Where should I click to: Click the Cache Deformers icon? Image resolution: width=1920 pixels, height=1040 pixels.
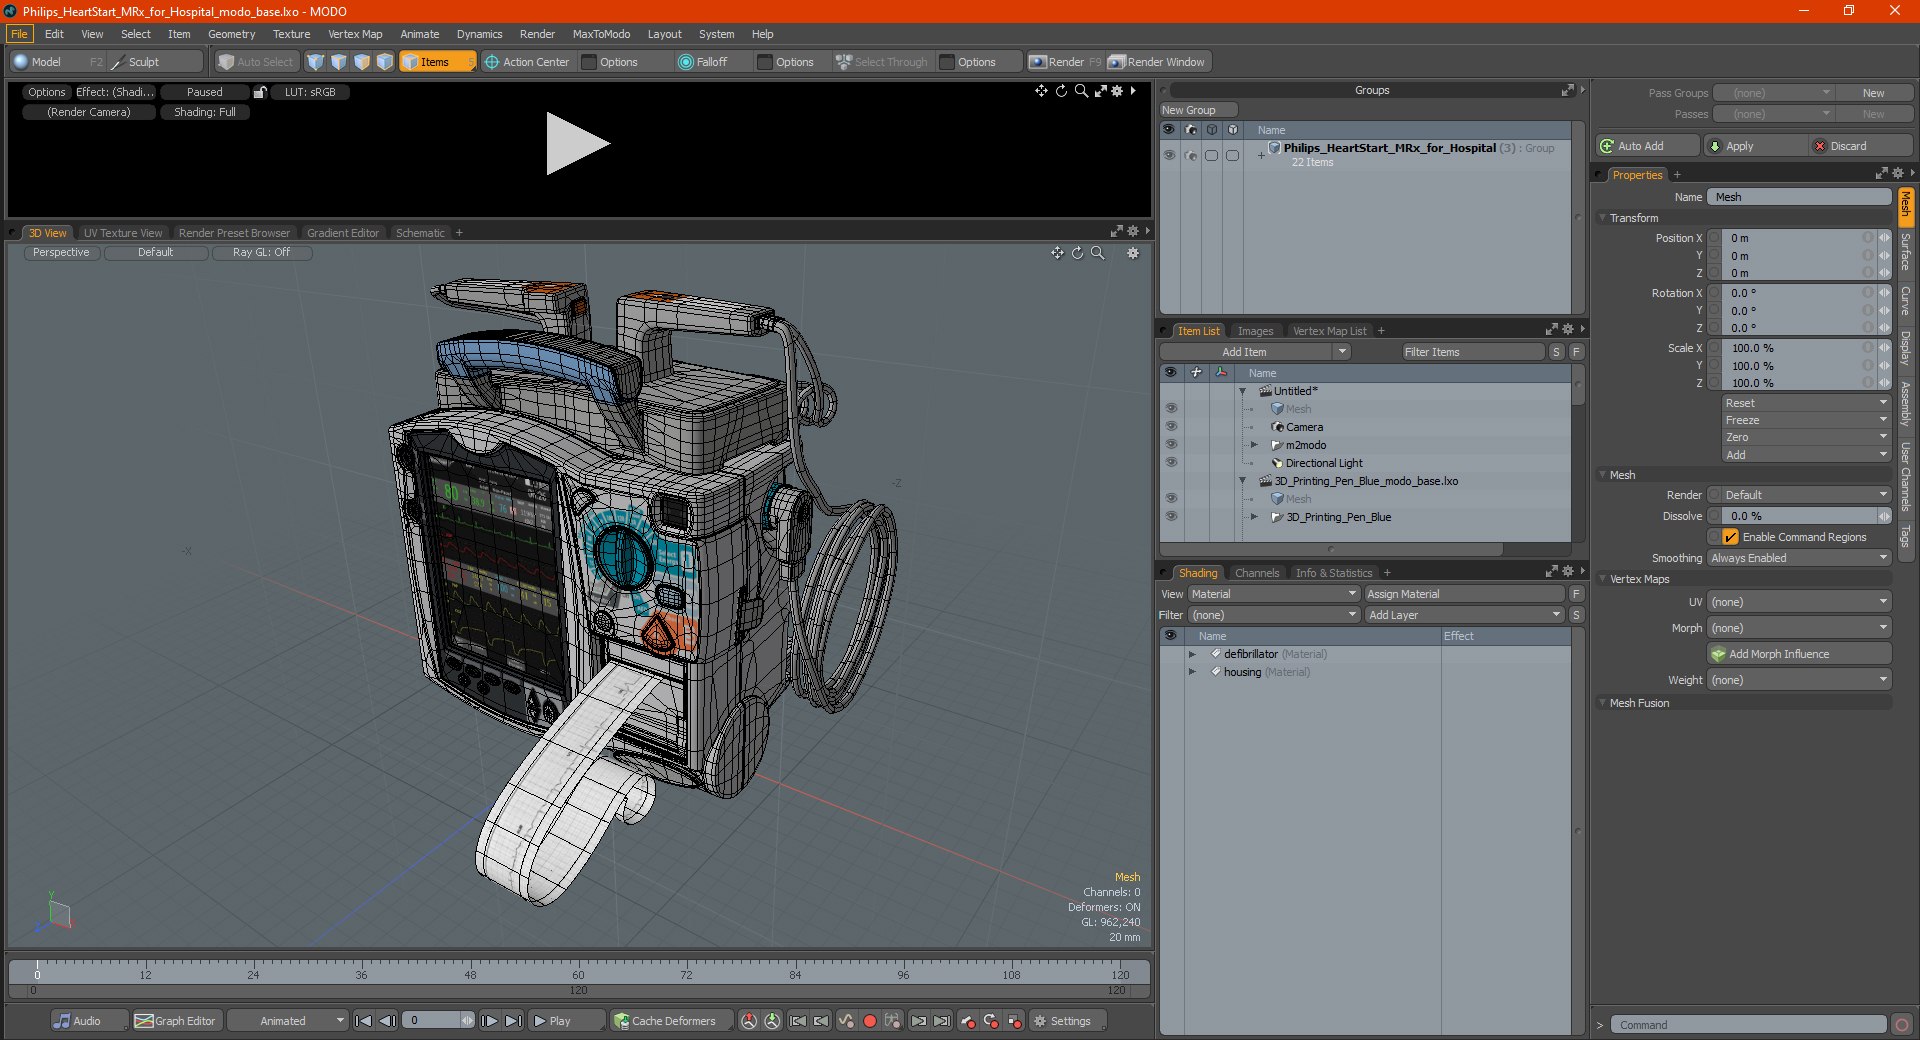pos(622,1021)
